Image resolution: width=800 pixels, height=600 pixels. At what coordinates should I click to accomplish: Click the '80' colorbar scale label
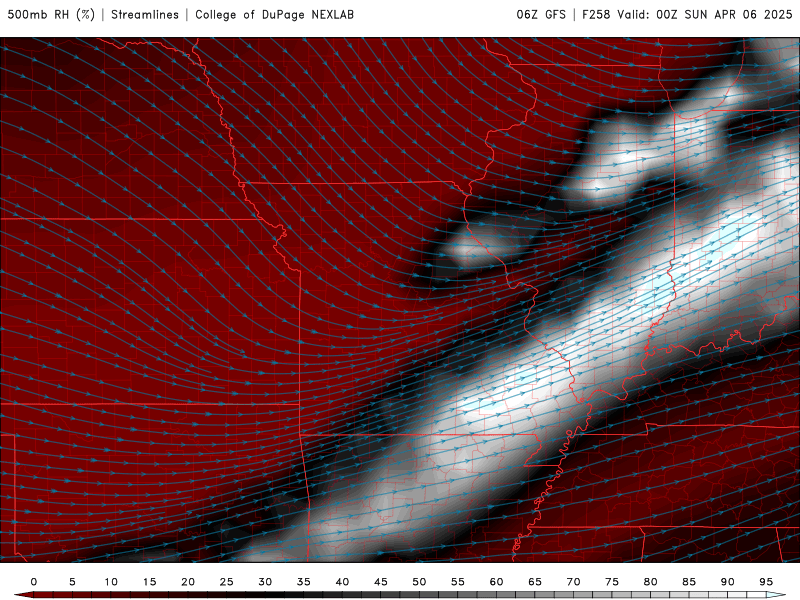651,582
